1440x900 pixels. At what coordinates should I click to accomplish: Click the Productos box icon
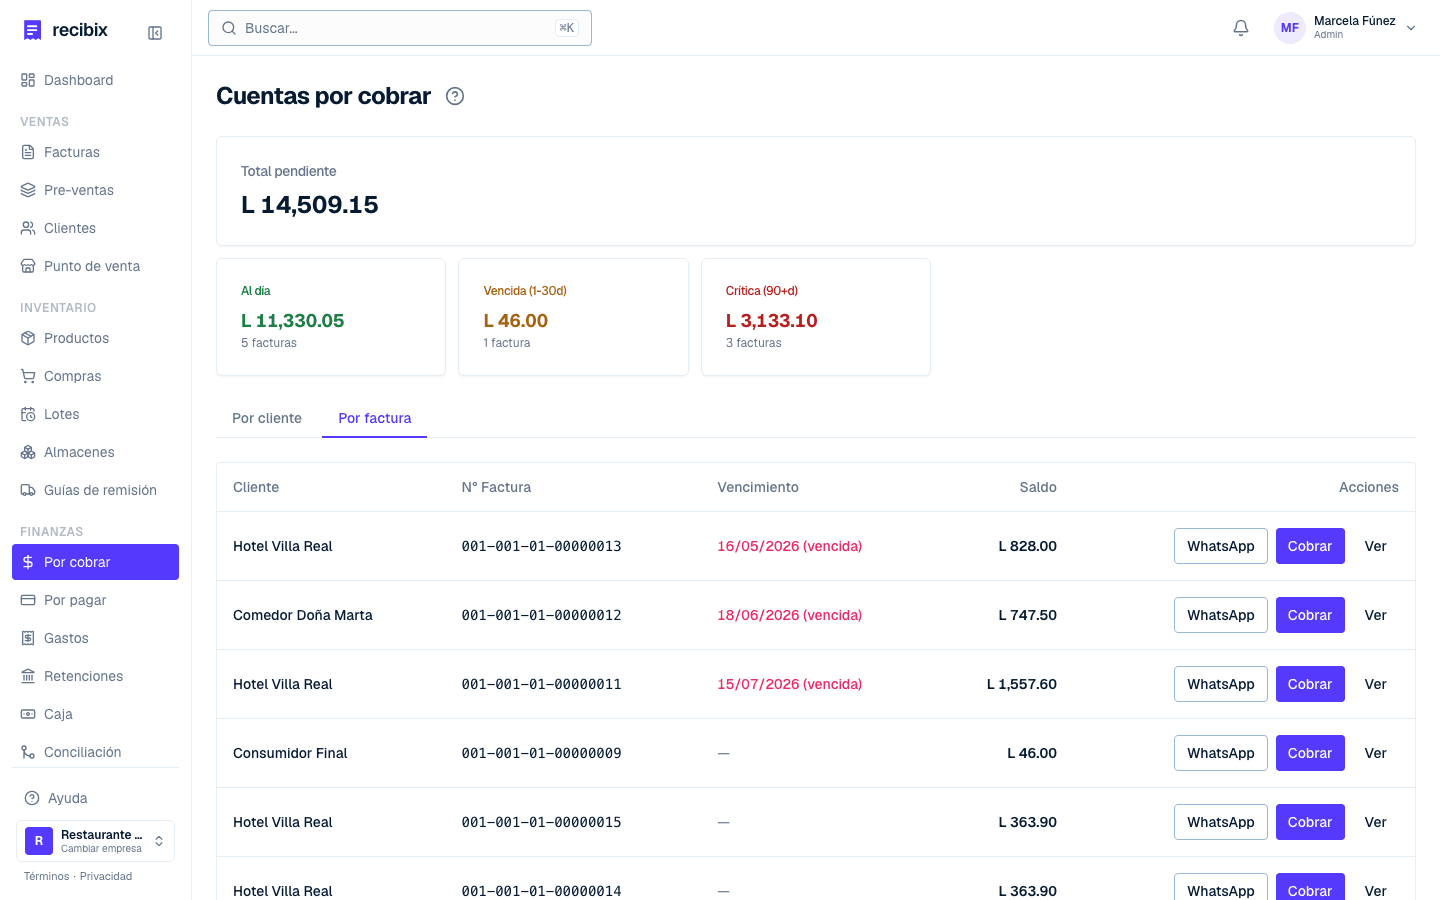point(28,338)
